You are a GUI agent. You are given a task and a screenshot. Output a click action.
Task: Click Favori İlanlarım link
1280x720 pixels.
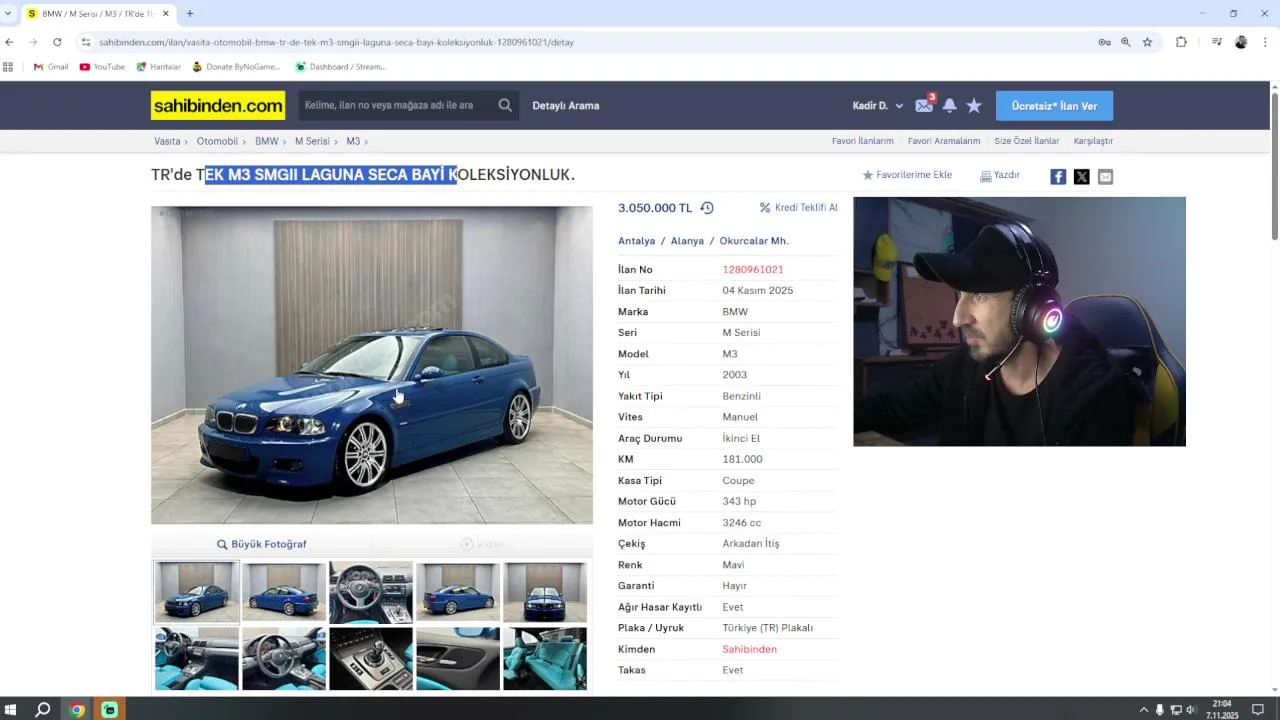862,141
